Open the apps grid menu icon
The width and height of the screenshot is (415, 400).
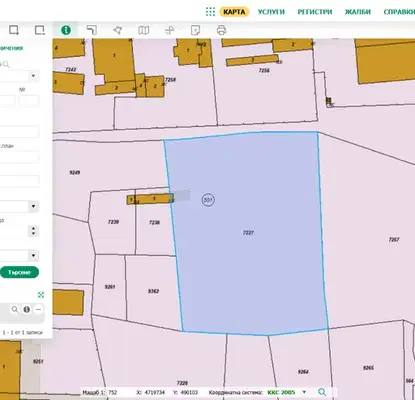point(210,12)
